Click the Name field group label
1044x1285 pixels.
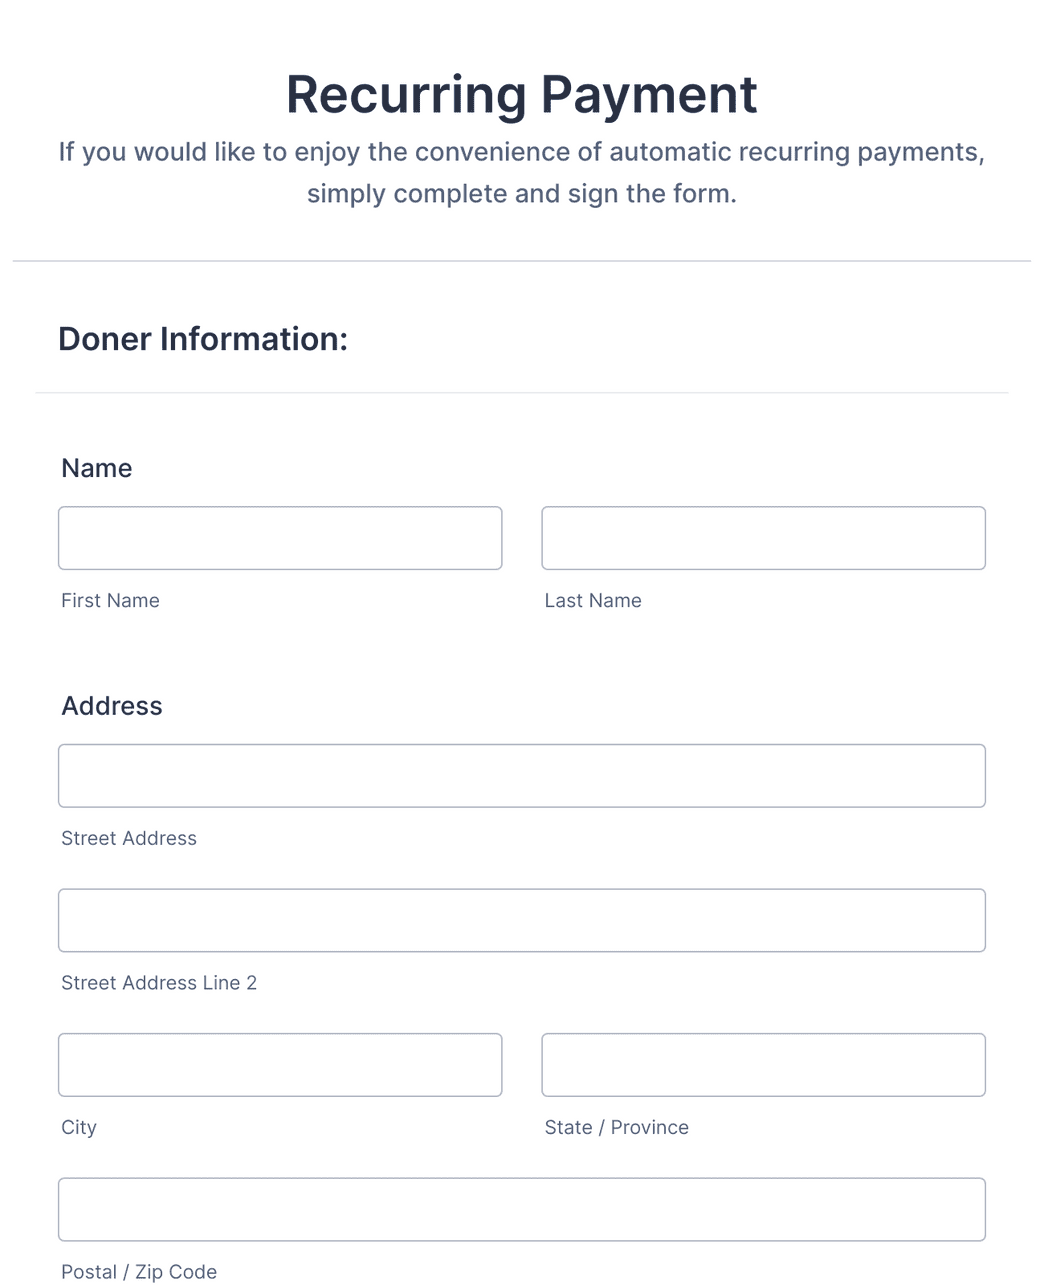(x=97, y=468)
